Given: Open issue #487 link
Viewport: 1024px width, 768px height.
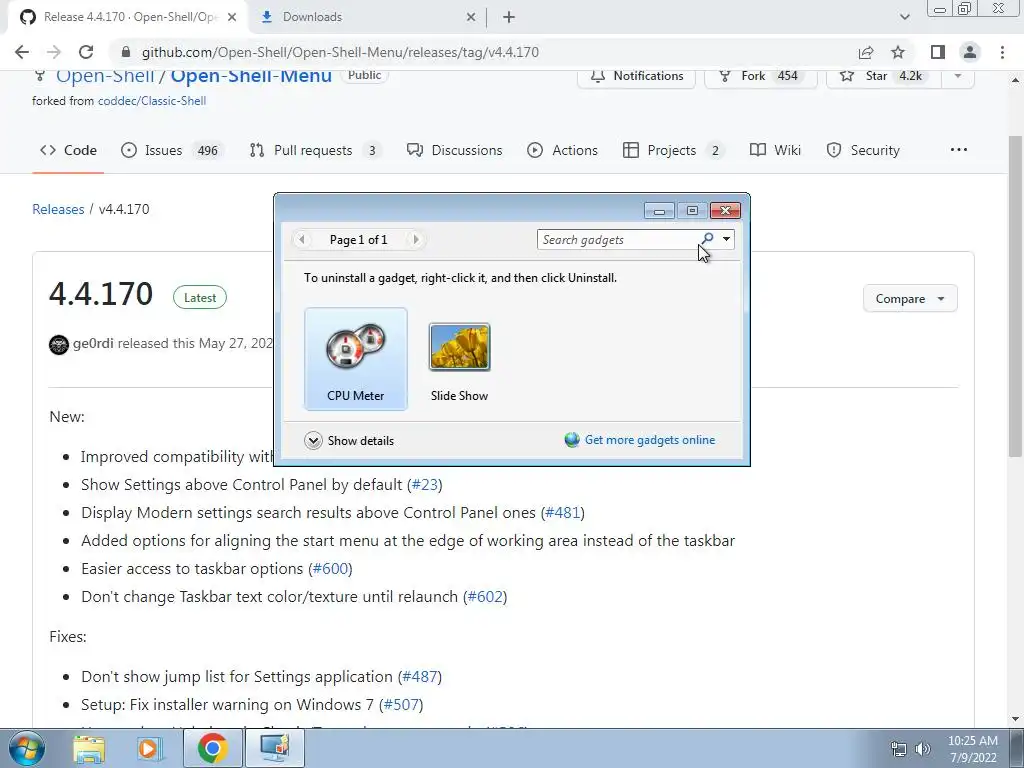Looking at the screenshot, I should [420, 677].
